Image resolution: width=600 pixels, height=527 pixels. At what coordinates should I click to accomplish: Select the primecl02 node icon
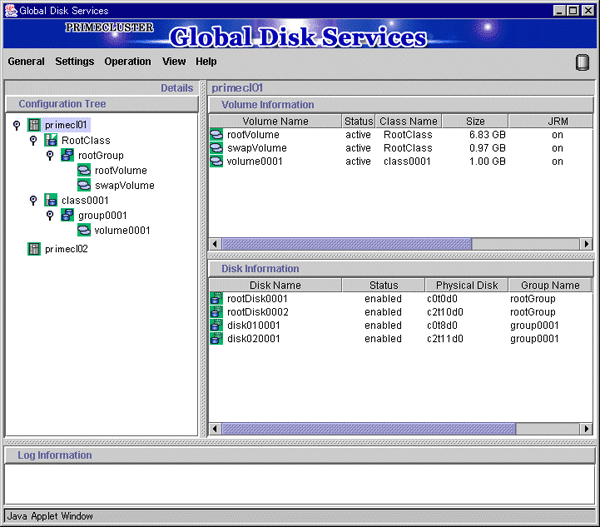coord(34,249)
